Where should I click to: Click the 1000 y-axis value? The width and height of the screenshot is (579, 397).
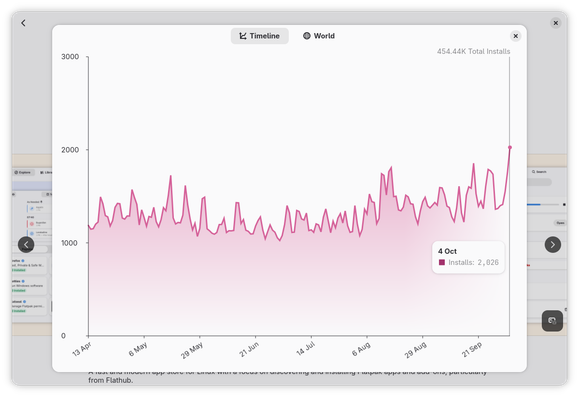70,243
